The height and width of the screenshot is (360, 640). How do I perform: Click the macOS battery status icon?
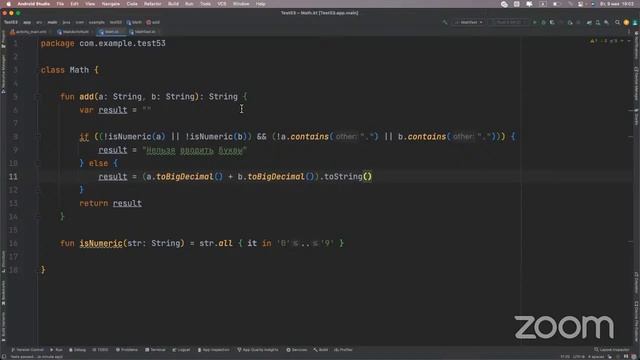(x=556, y=4)
